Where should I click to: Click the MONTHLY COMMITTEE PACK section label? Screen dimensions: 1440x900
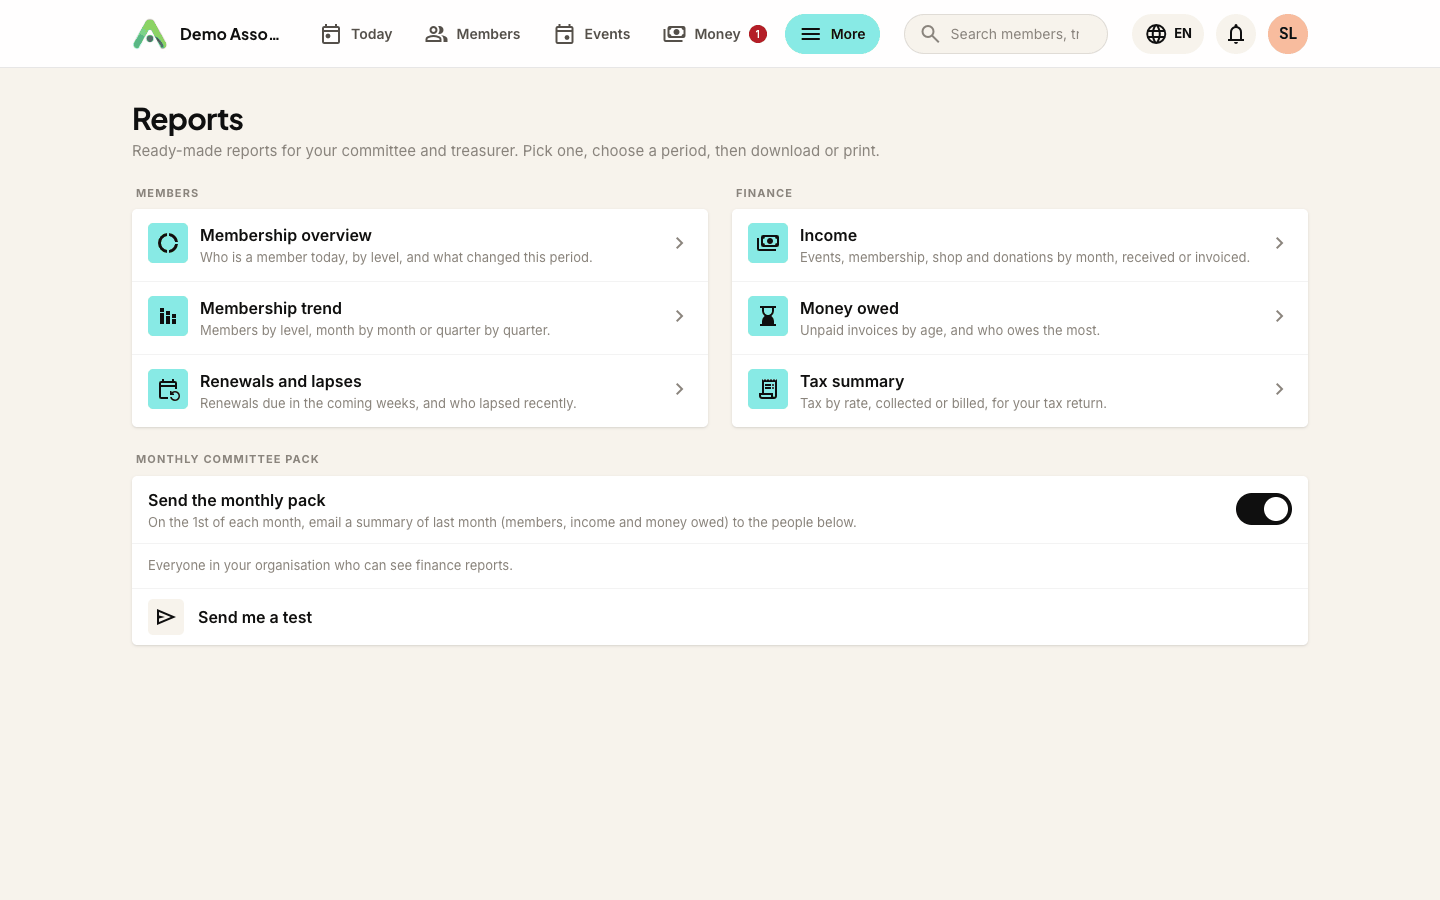point(228,459)
